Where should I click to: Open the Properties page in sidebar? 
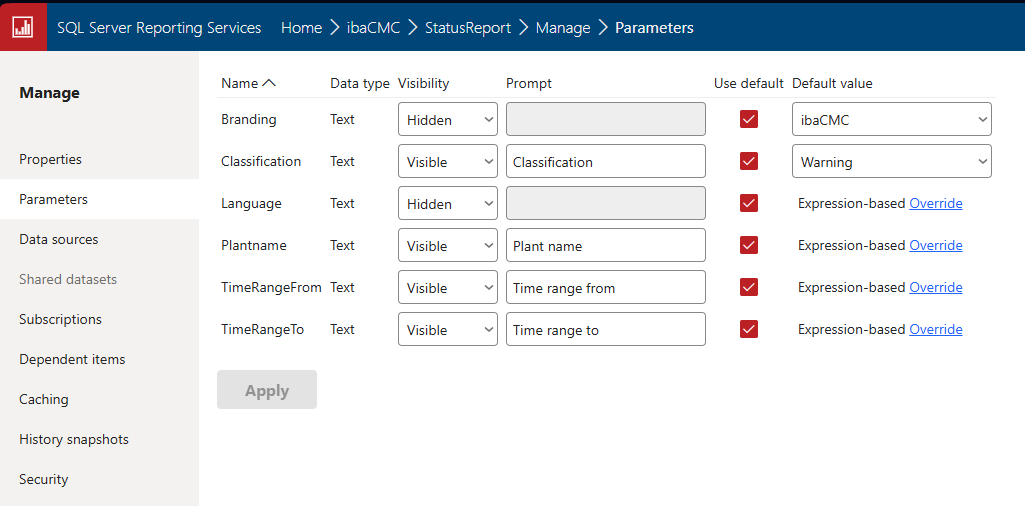tap(51, 159)
